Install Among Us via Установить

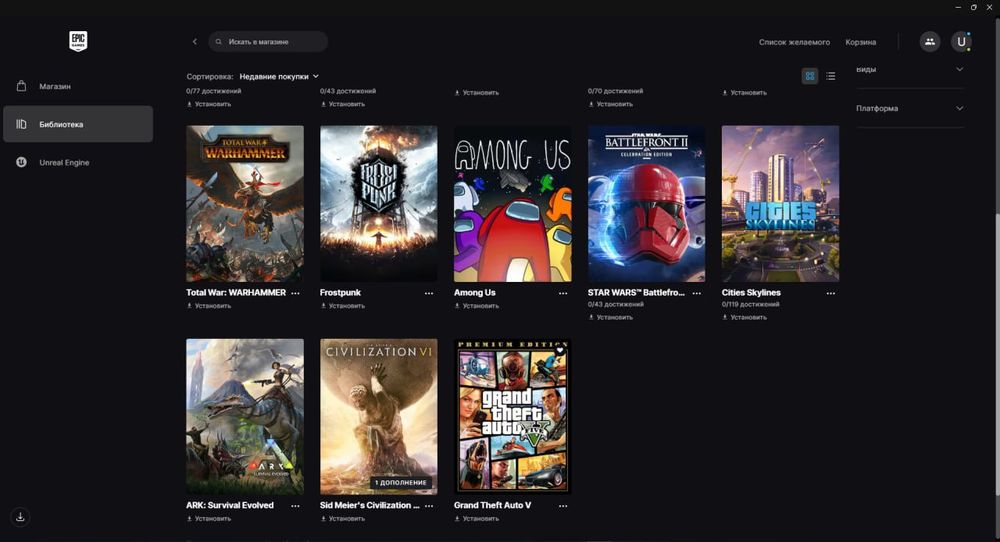pos(477,306)
